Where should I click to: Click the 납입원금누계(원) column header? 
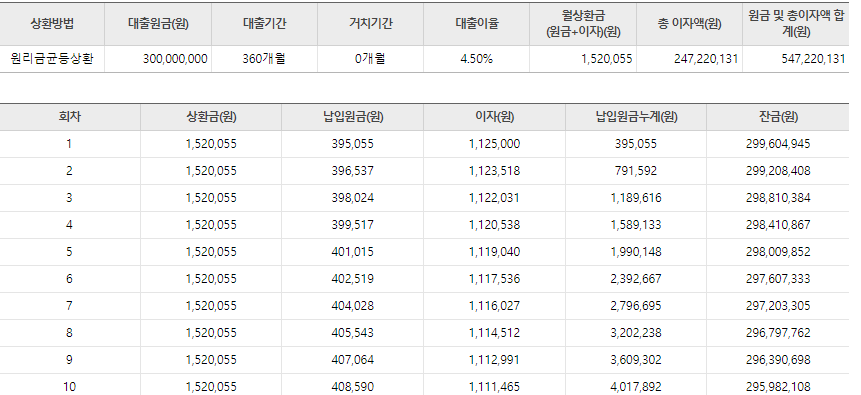pyautogui.click(x=637, y=116)
